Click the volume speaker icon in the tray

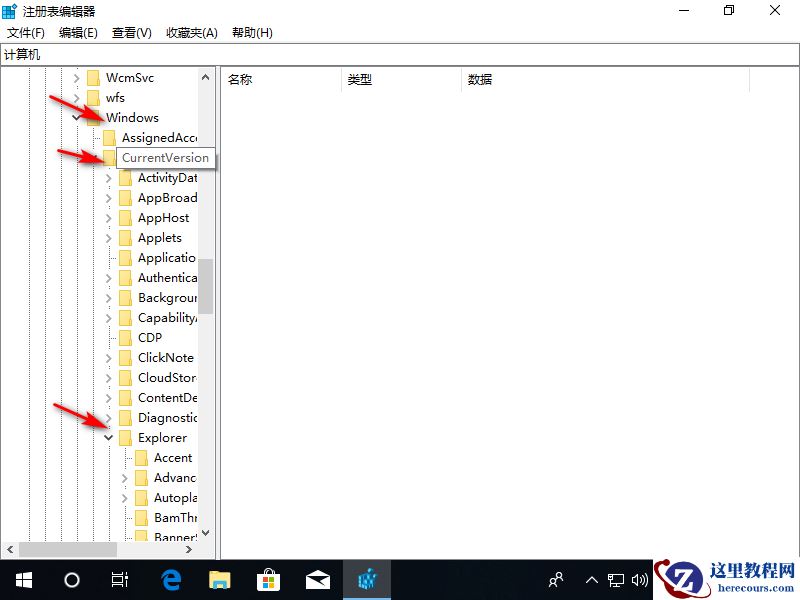[640, 579]
